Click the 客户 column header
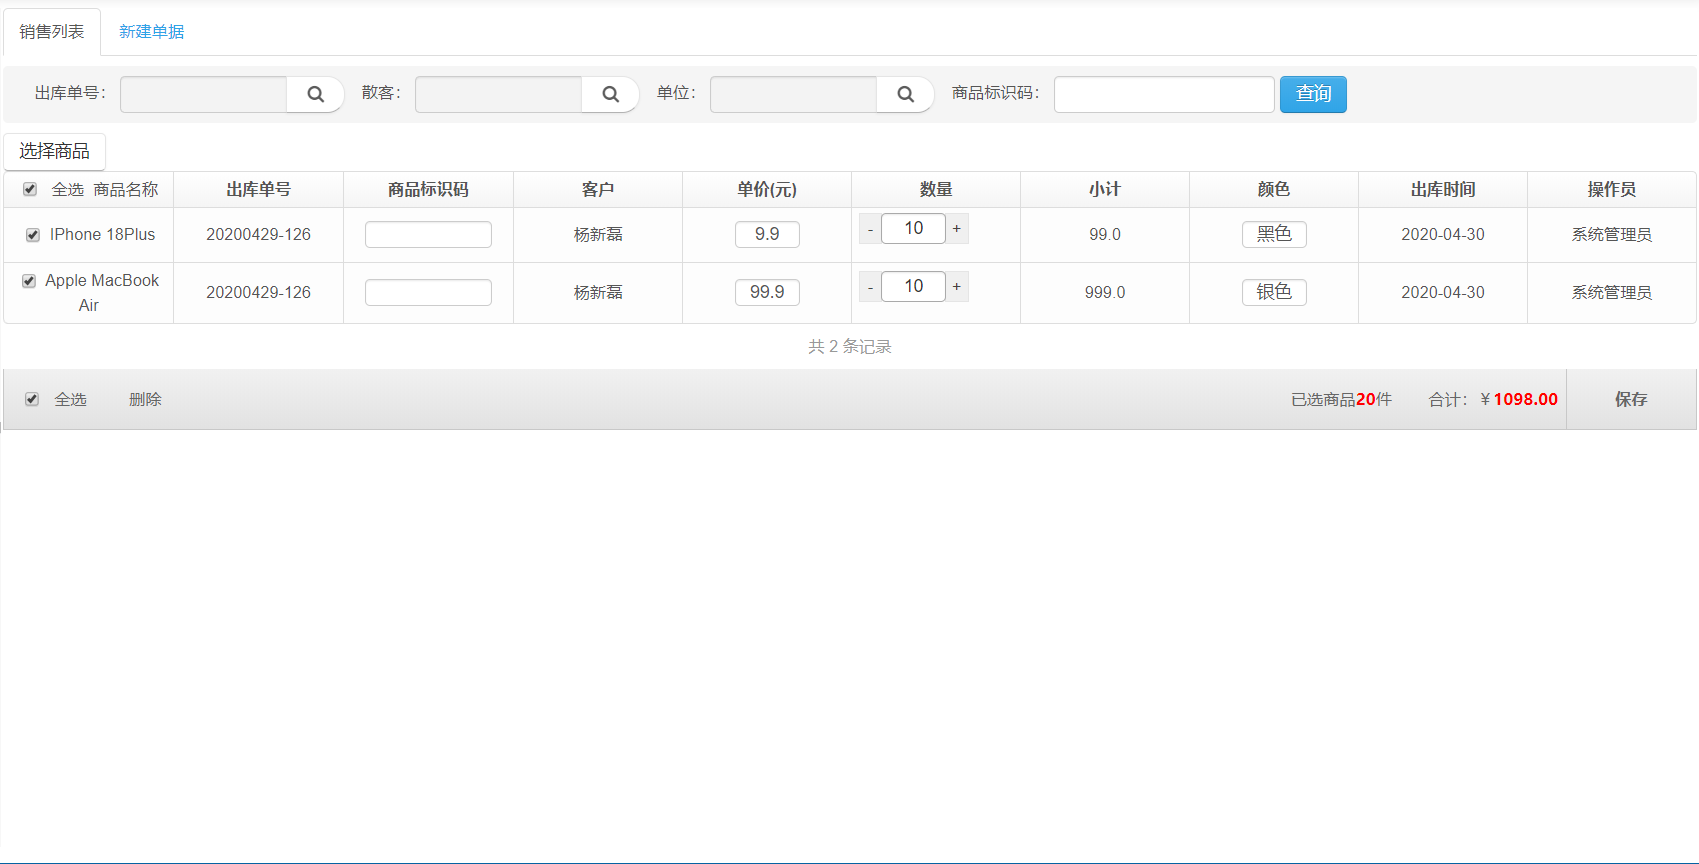 pyautogui.click(x=598, y=190)
